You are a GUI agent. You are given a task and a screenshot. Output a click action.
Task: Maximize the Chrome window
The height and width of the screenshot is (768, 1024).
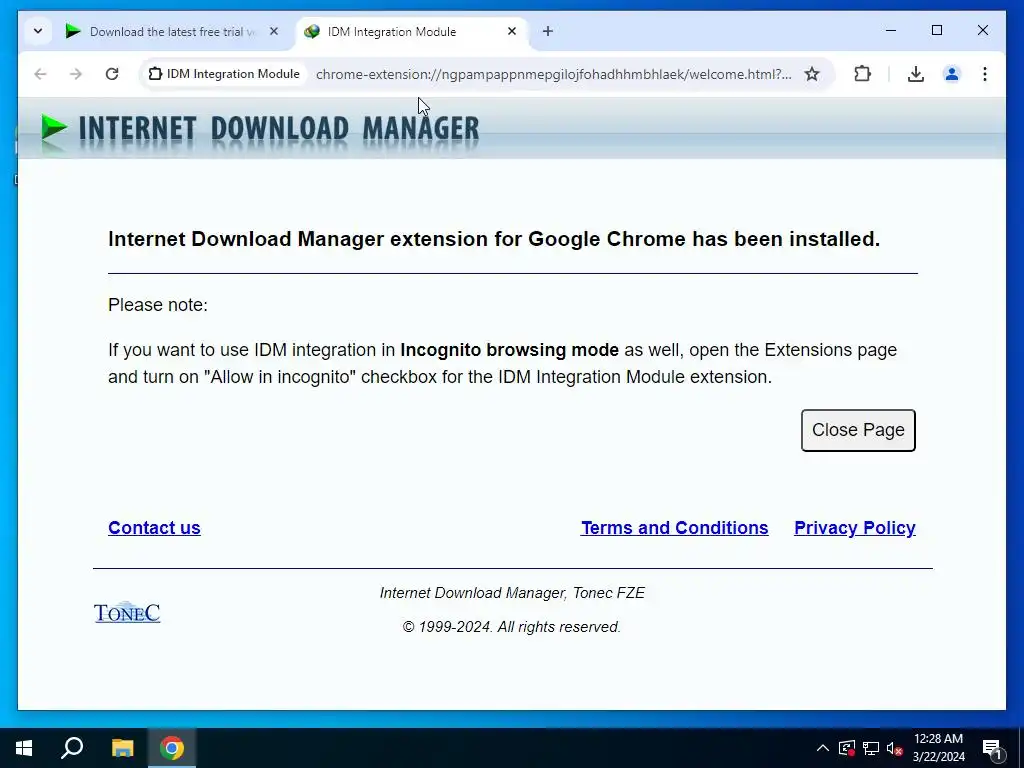click(936, 31)
